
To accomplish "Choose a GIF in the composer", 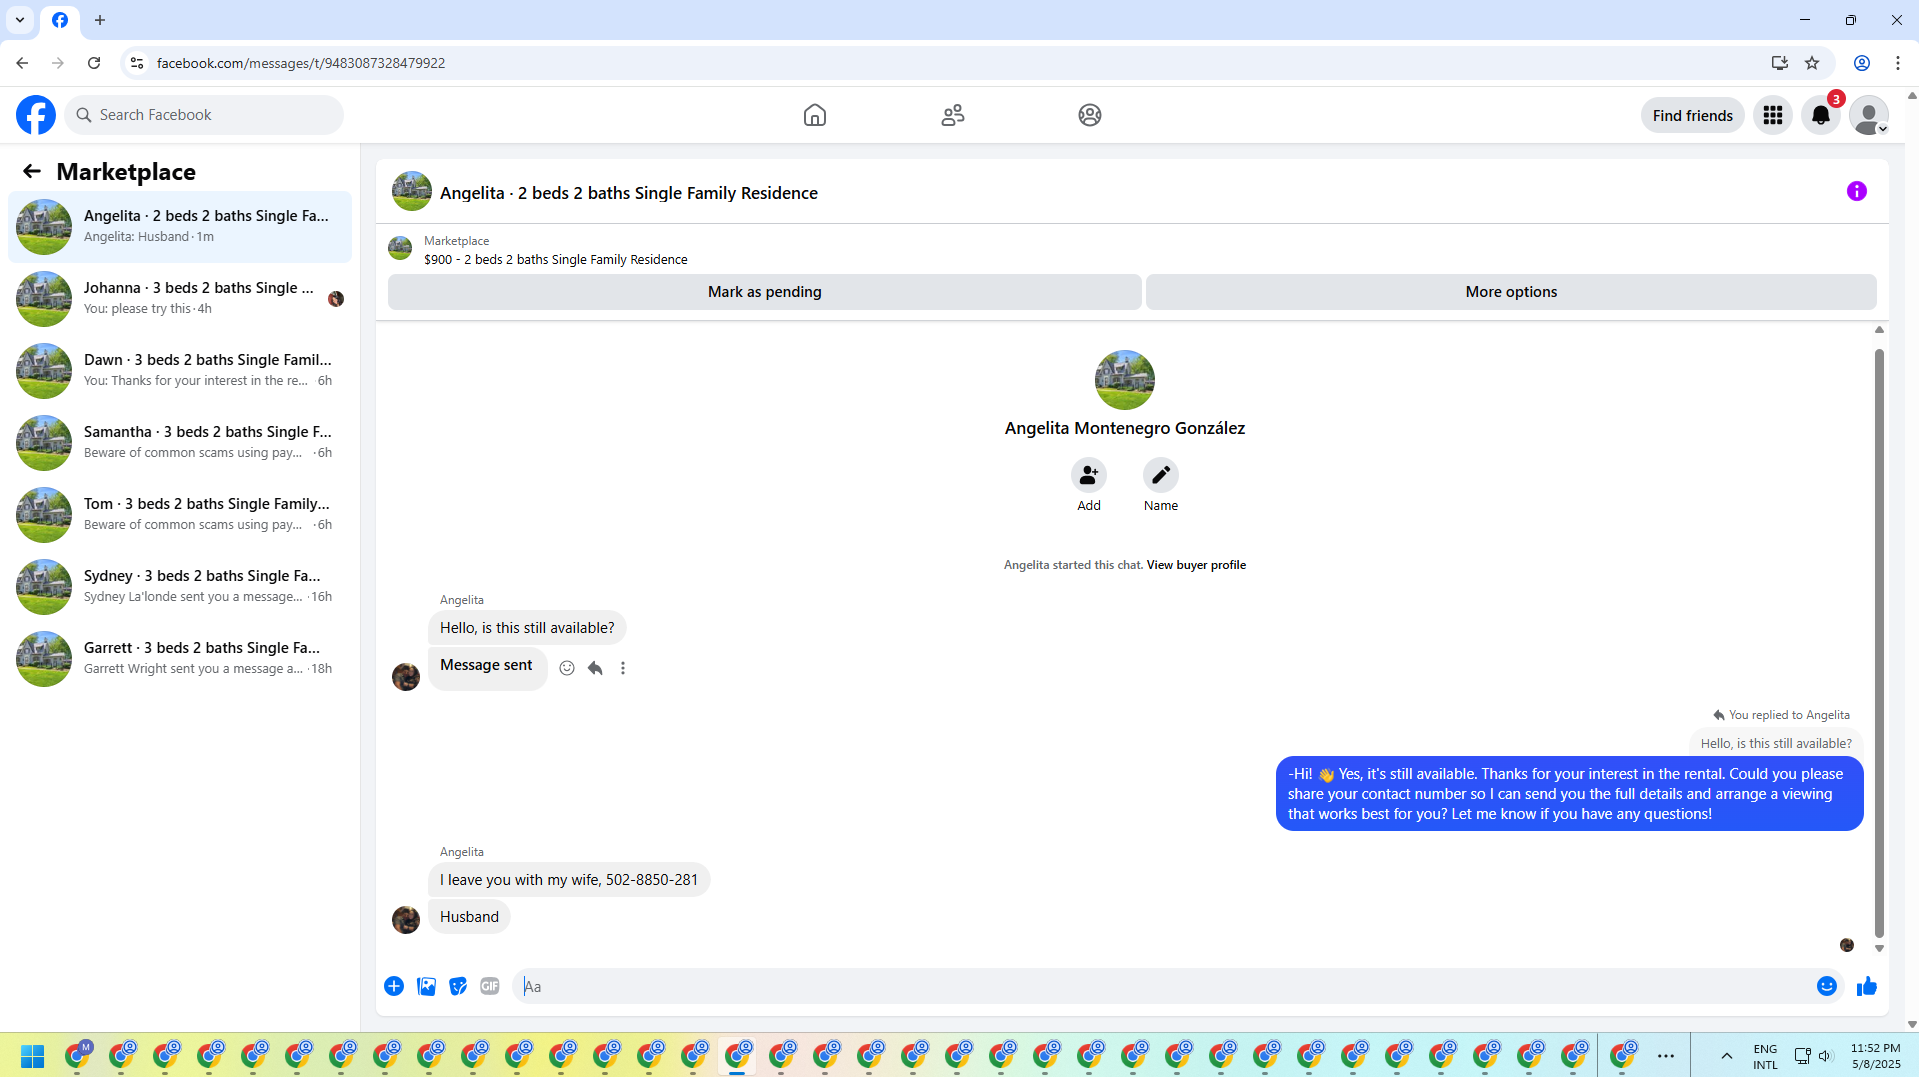I will point(490,986).
